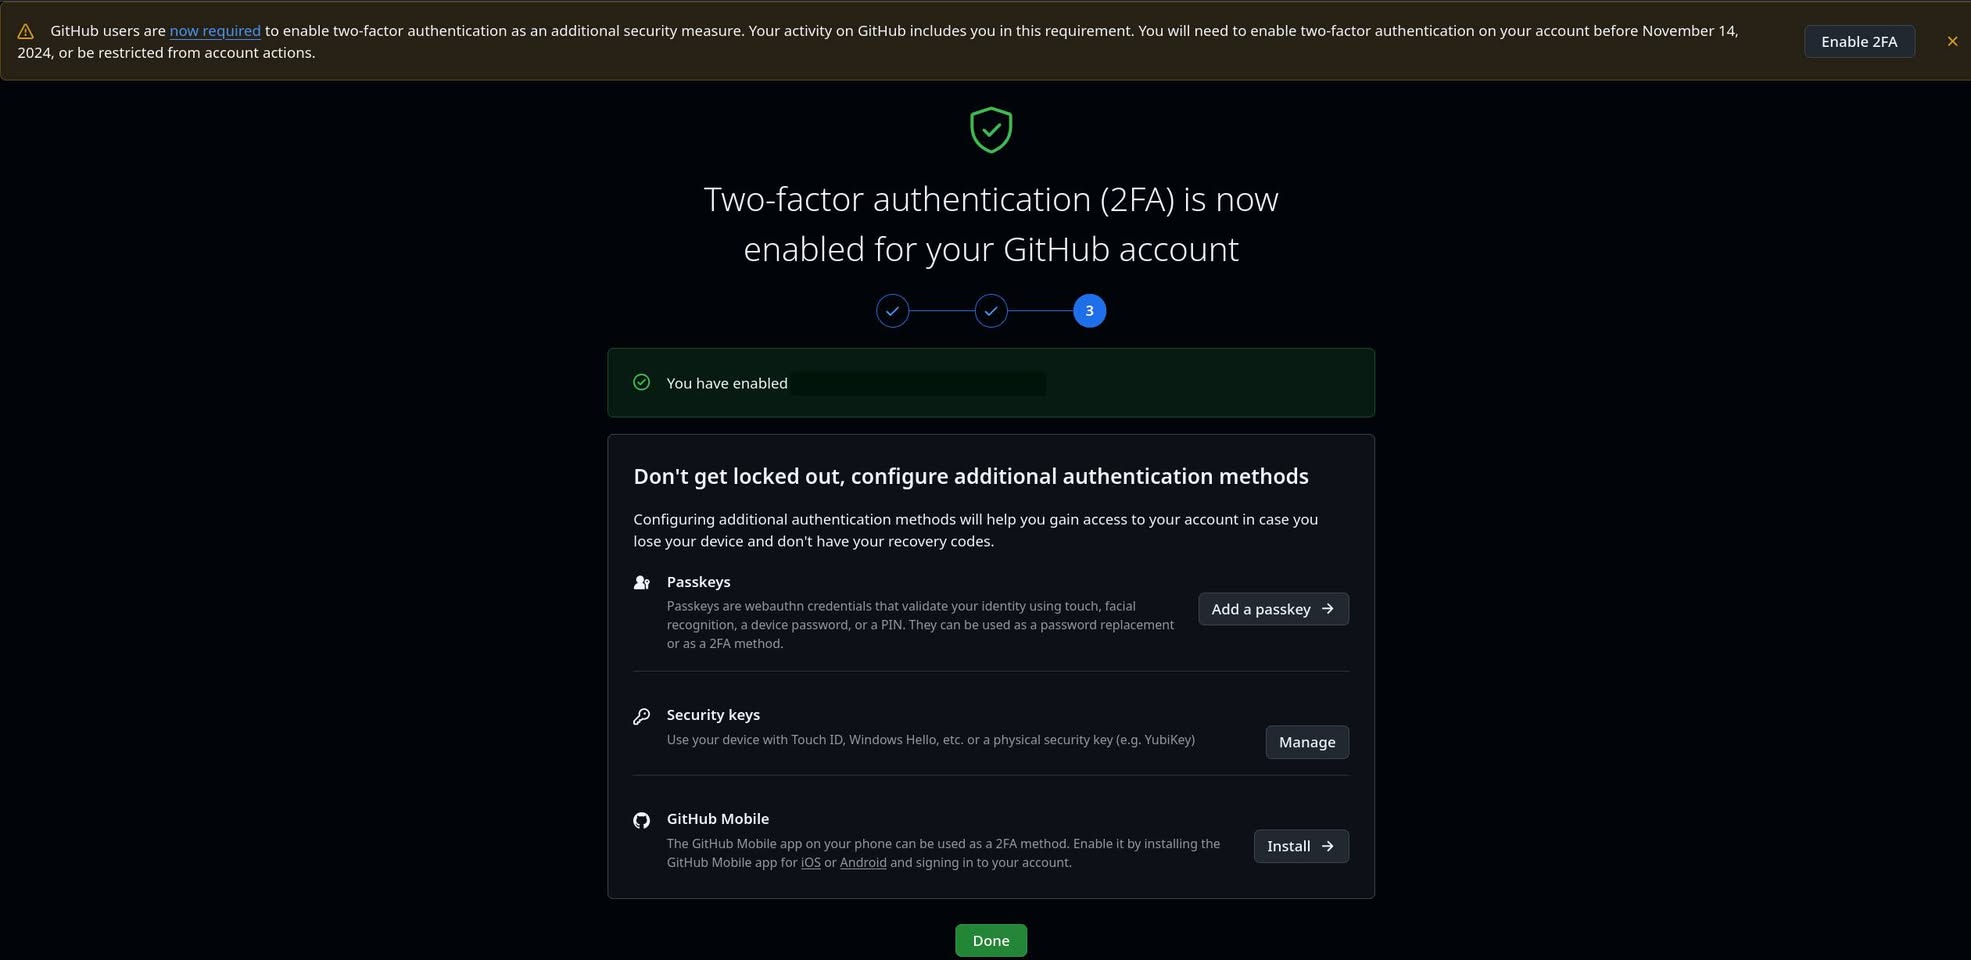Open the 'now required' link
The image size is (1971, 960).
(x=215, y=31)
